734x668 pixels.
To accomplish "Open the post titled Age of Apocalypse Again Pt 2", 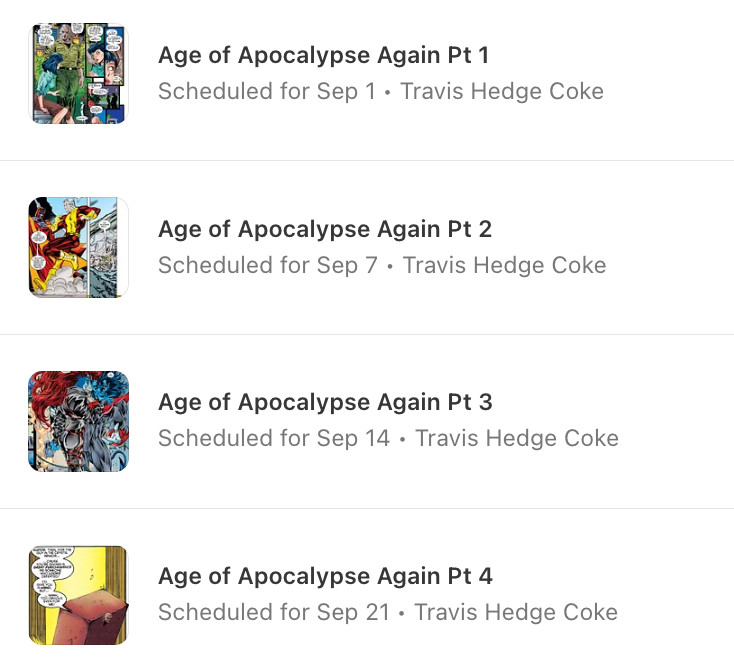I will click(x=325, y=229).
